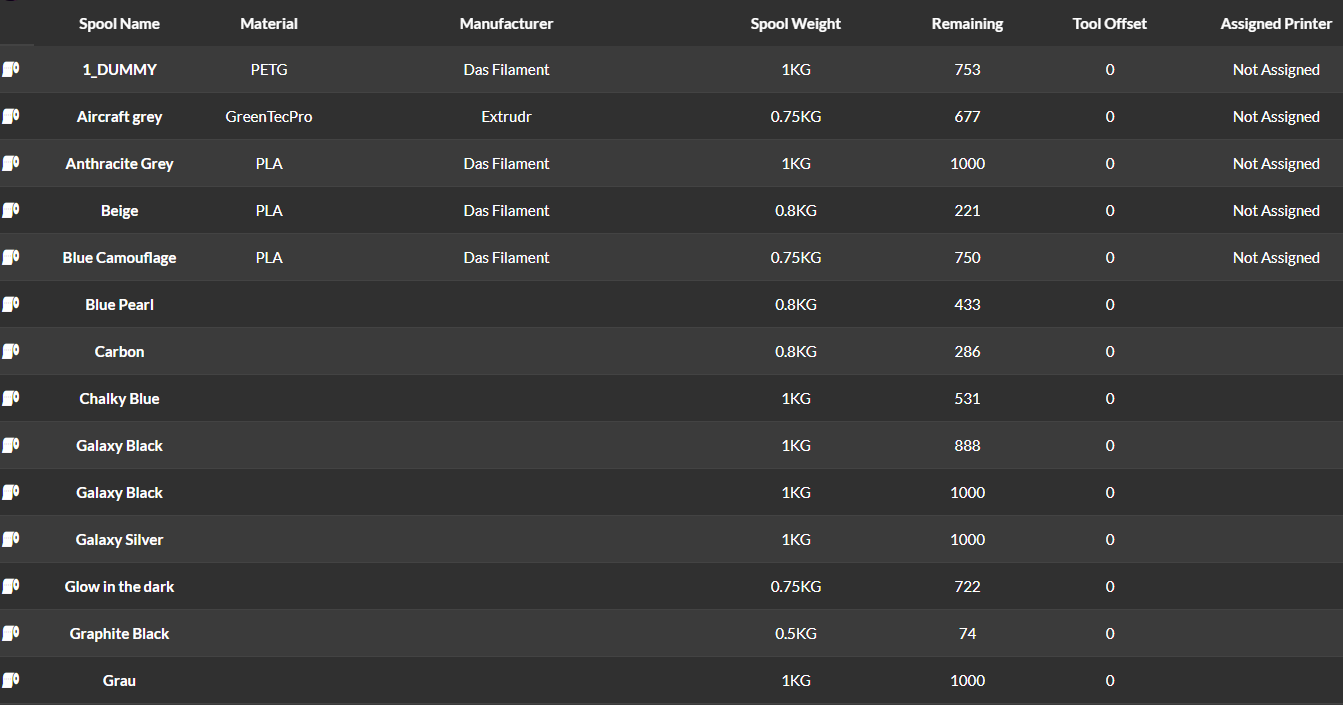Sort the table by Manufacturer
The image size is (1343, 705).
[506, 23]
